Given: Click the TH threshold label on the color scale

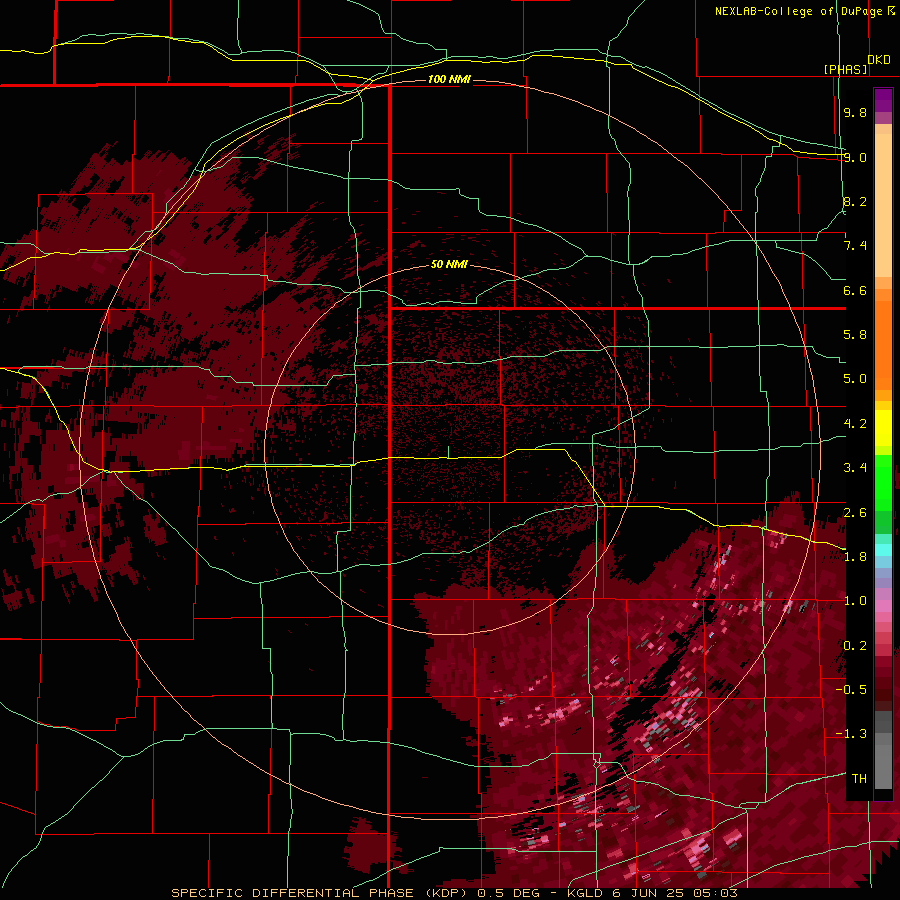Looking at the screenshot, I should tap(859, 779).
